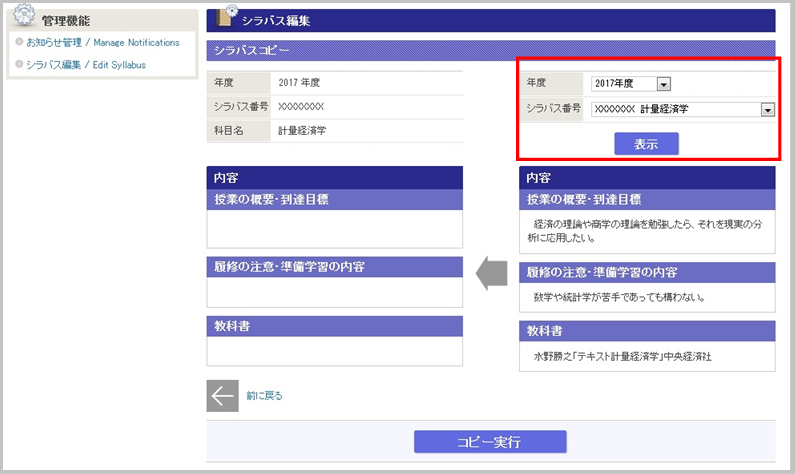Click the left シラバス番号 value XXXXXXXX

click(301, 106)
